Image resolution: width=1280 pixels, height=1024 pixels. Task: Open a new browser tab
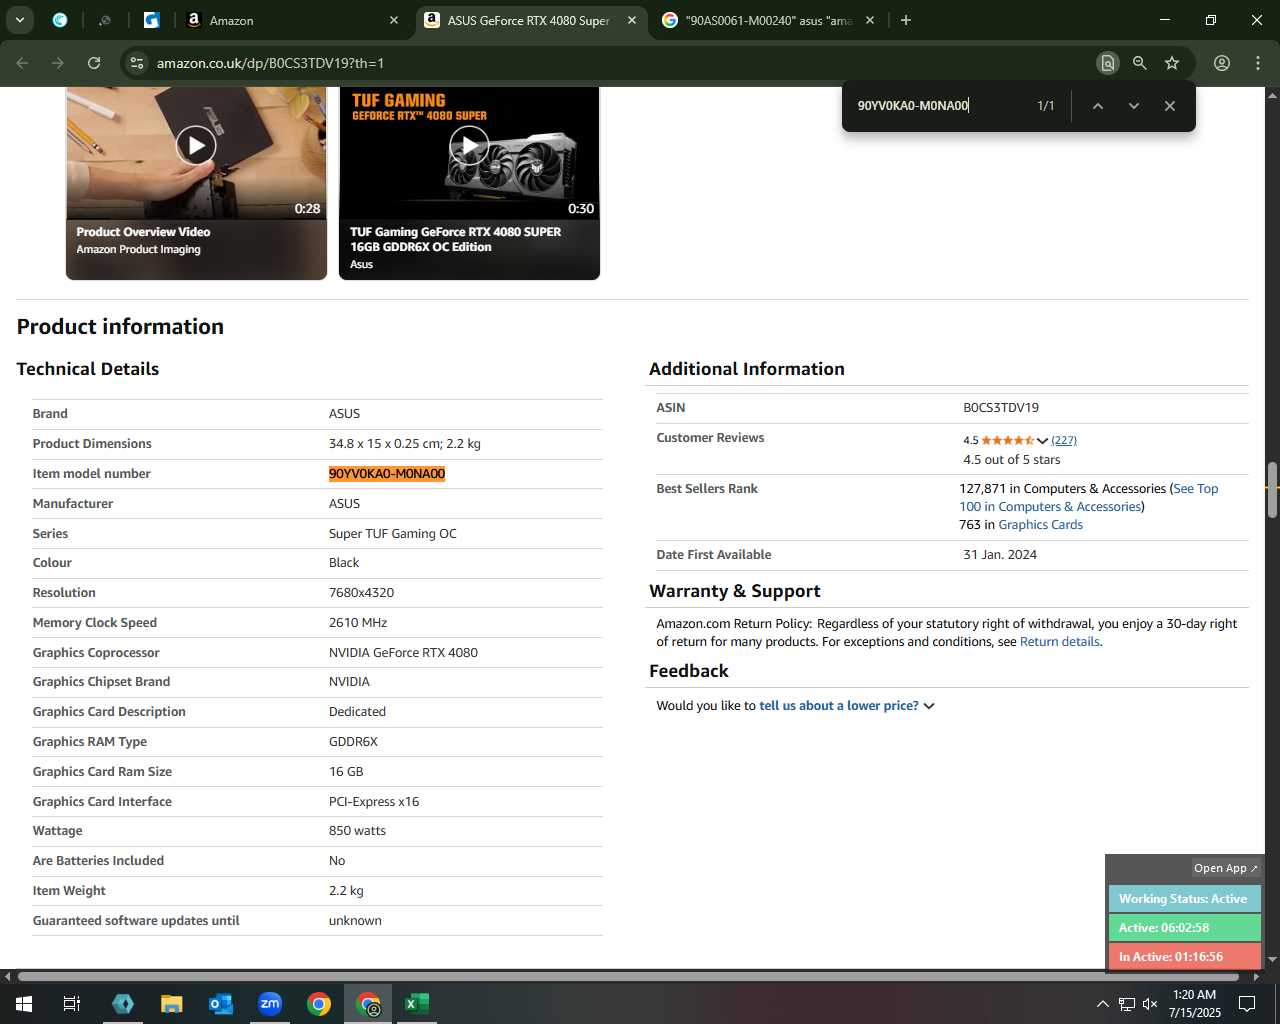906,20
